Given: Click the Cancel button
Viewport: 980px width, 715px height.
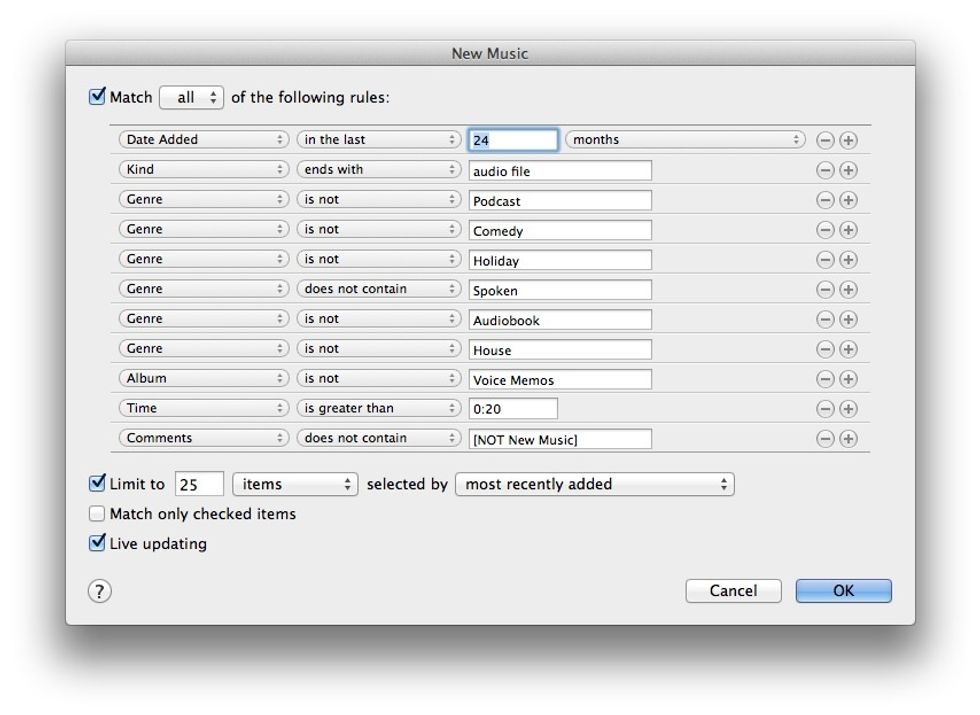Looking at the screenshot, I should pos(733,591).
